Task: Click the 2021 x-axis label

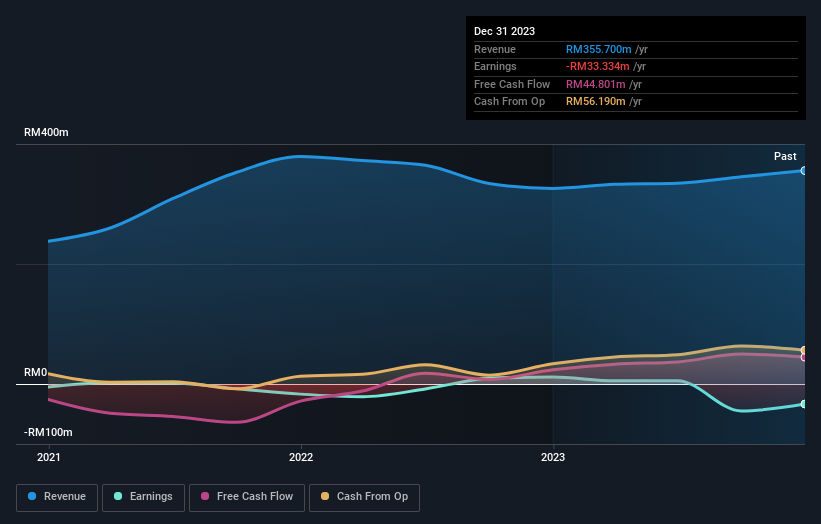Action: (x=49, y=457)
